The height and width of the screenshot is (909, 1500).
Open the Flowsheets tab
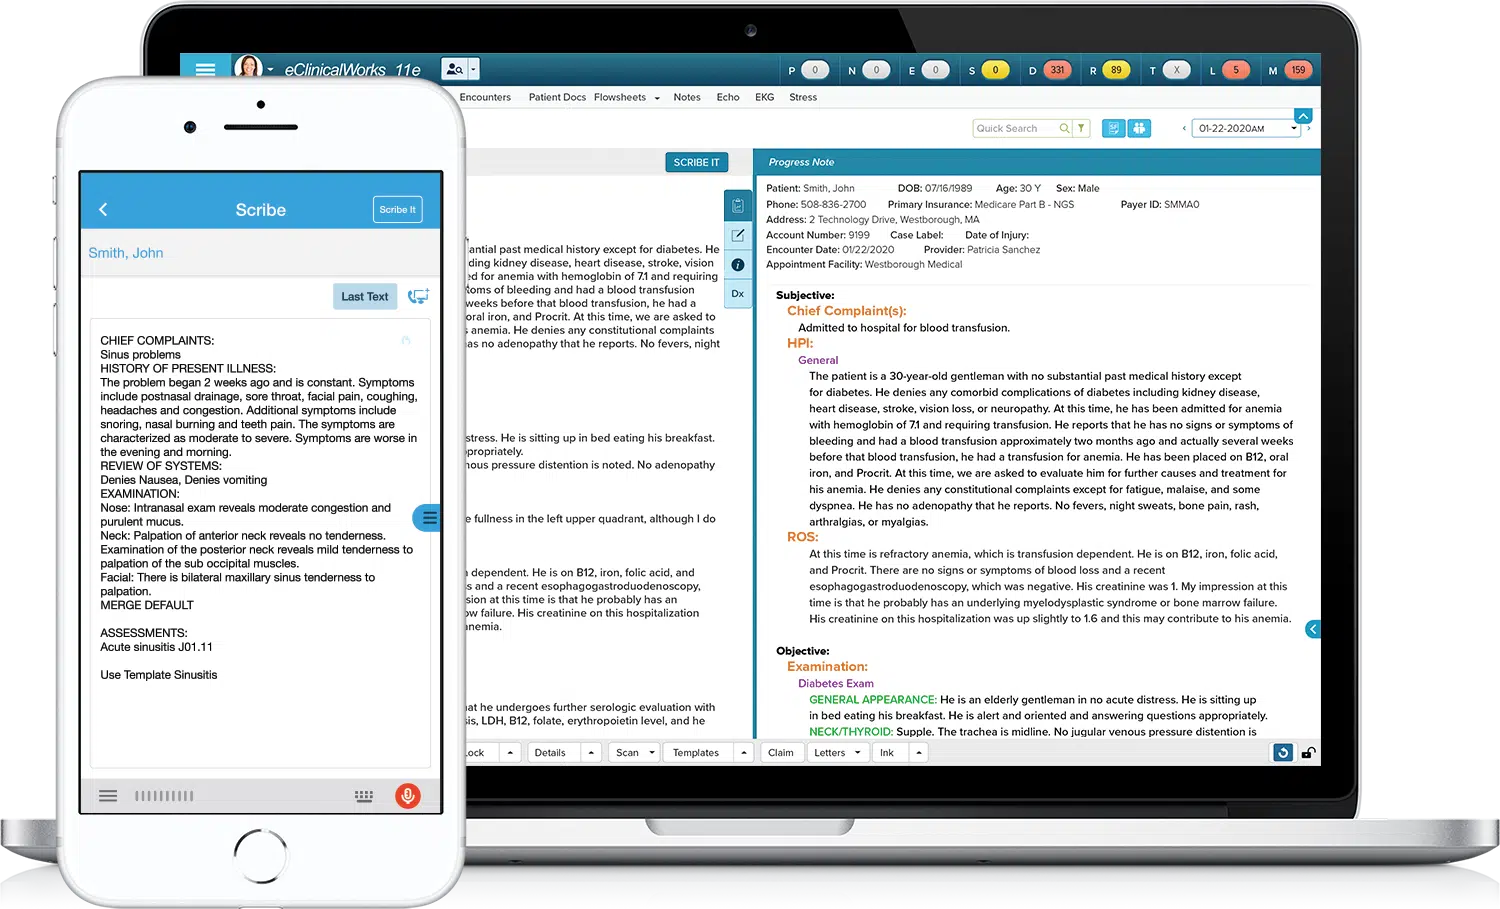(x=620, y=97)
